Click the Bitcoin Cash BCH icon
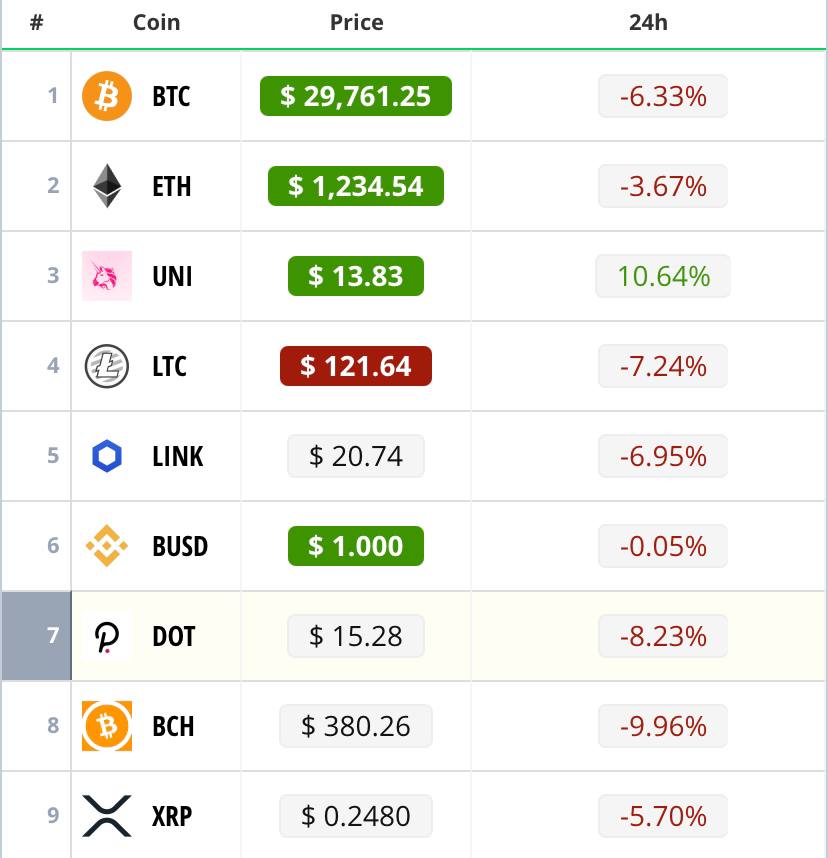828x858 pixels. tap(107, 726)
